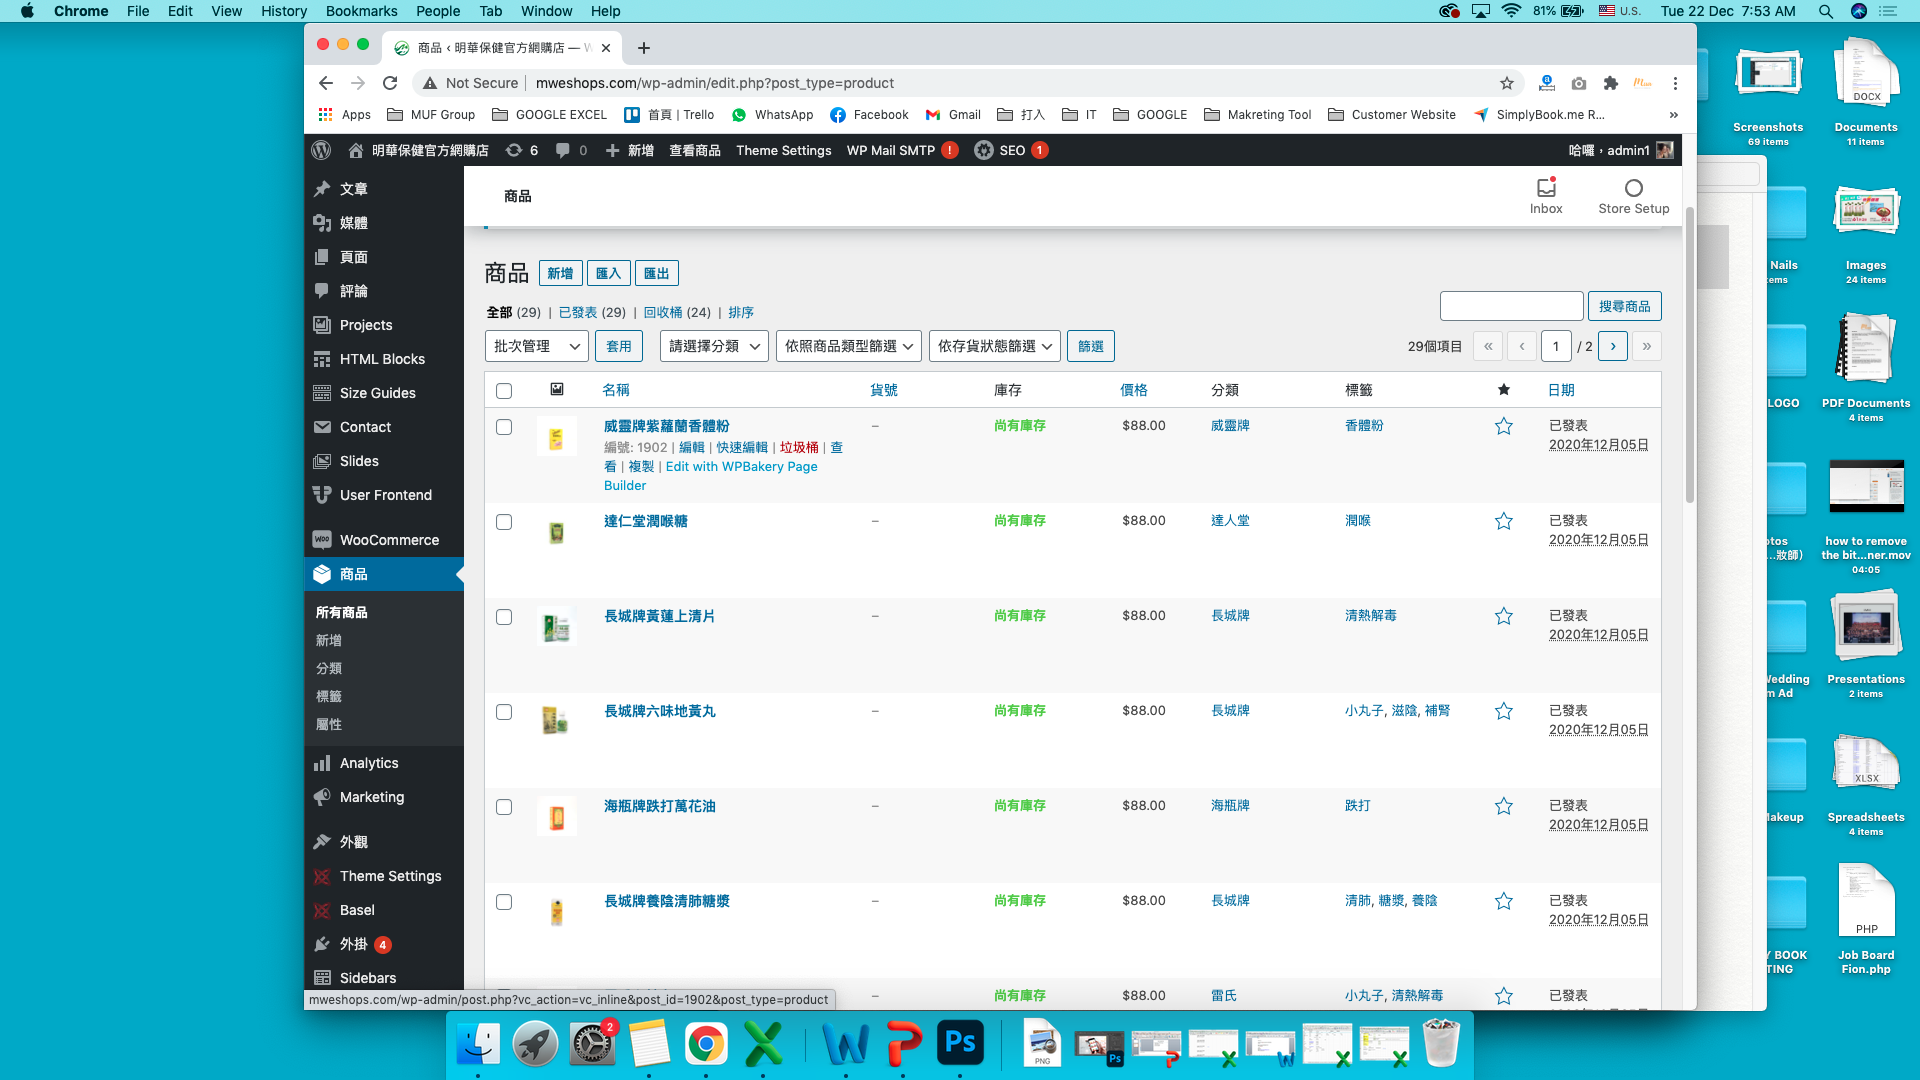Image resolution: width=1920 pixels, height=1080 pixels.
Task: Click the current page number field
Action: pyautogui.click(x=1556, y=346)
